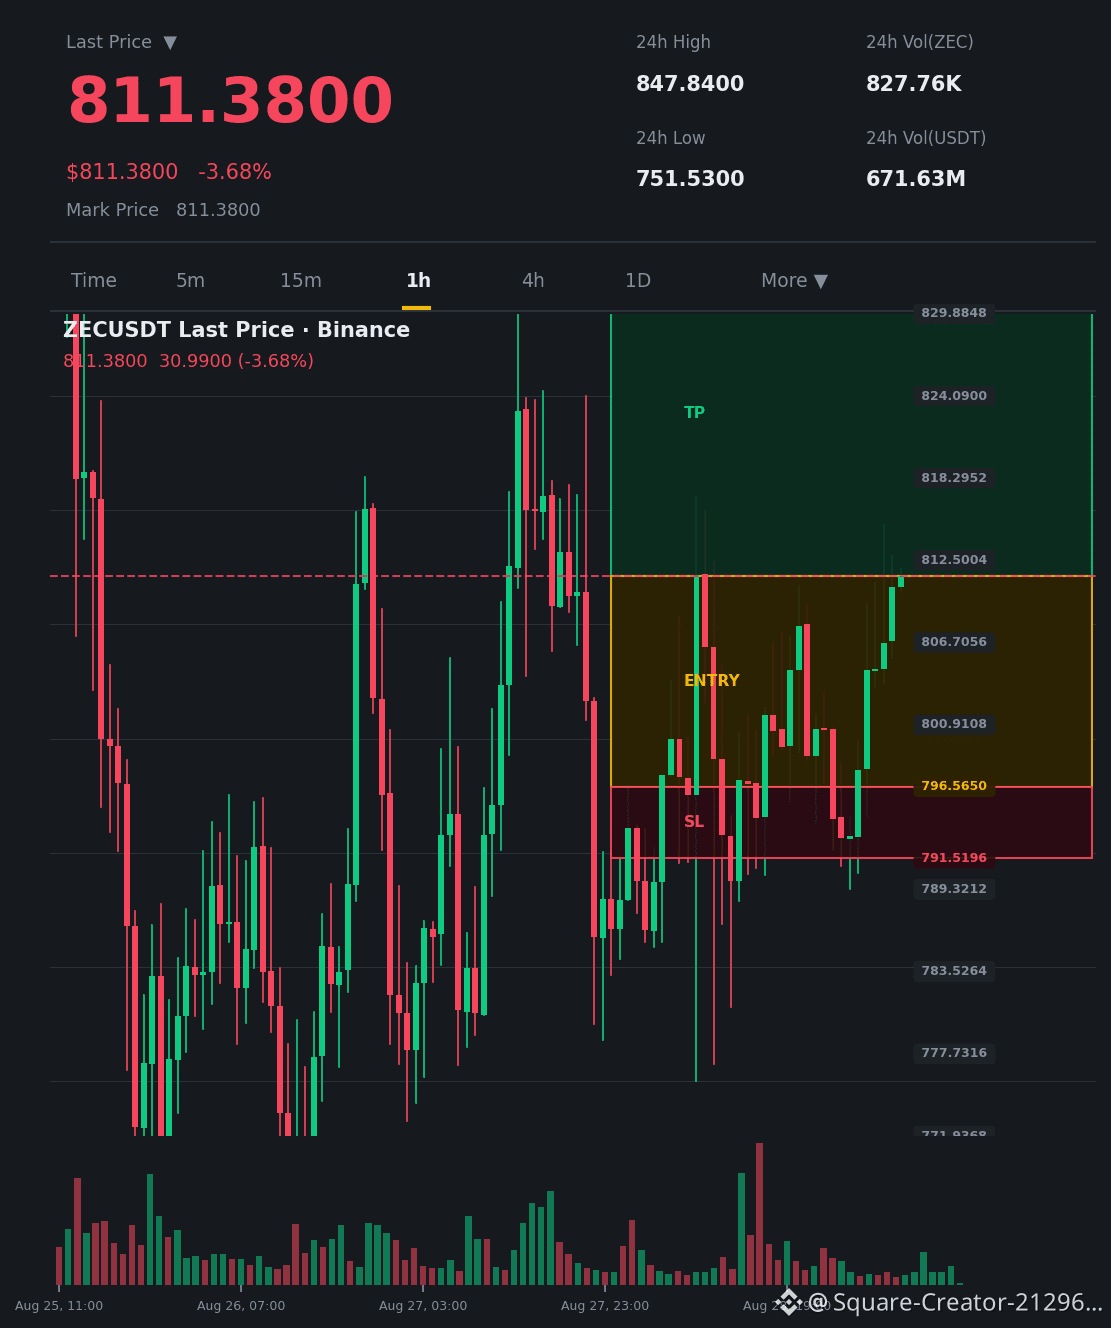This screenshot has width=1111, height=1328.
Task: Open the Last Price dropdown arrow
Action: tap(170, 43)
